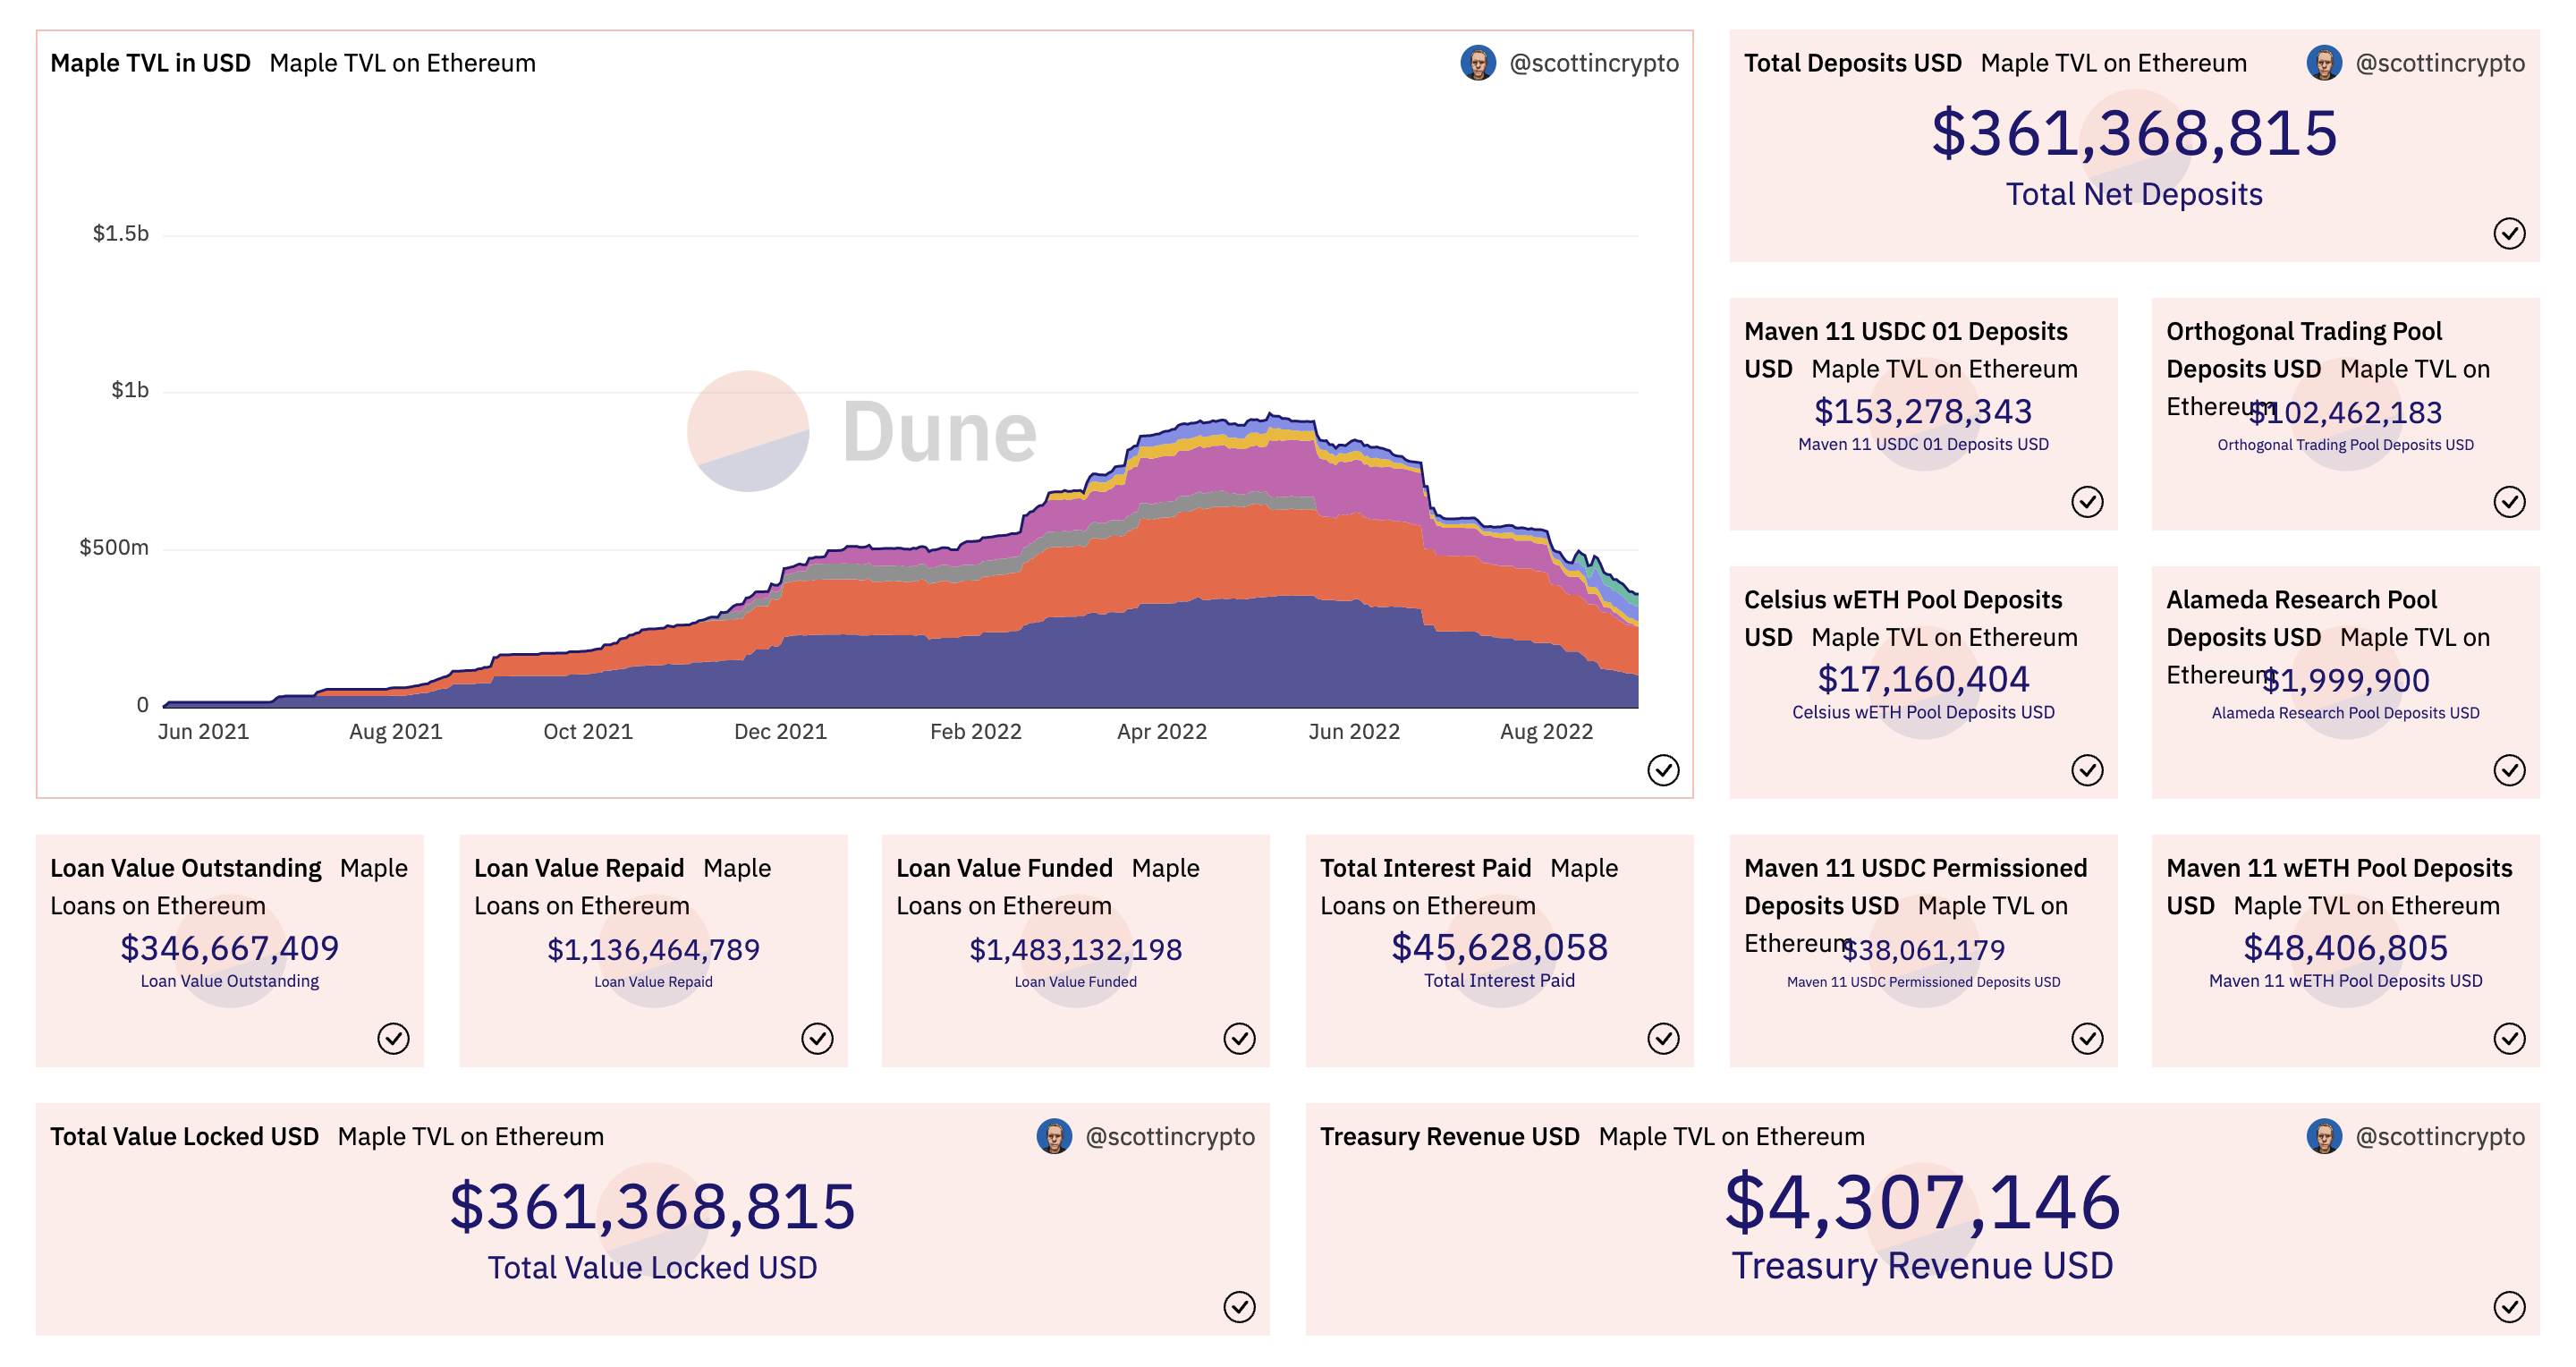
Task: Open Loan Value Funded title link
Action: (x=1004, y=868)
